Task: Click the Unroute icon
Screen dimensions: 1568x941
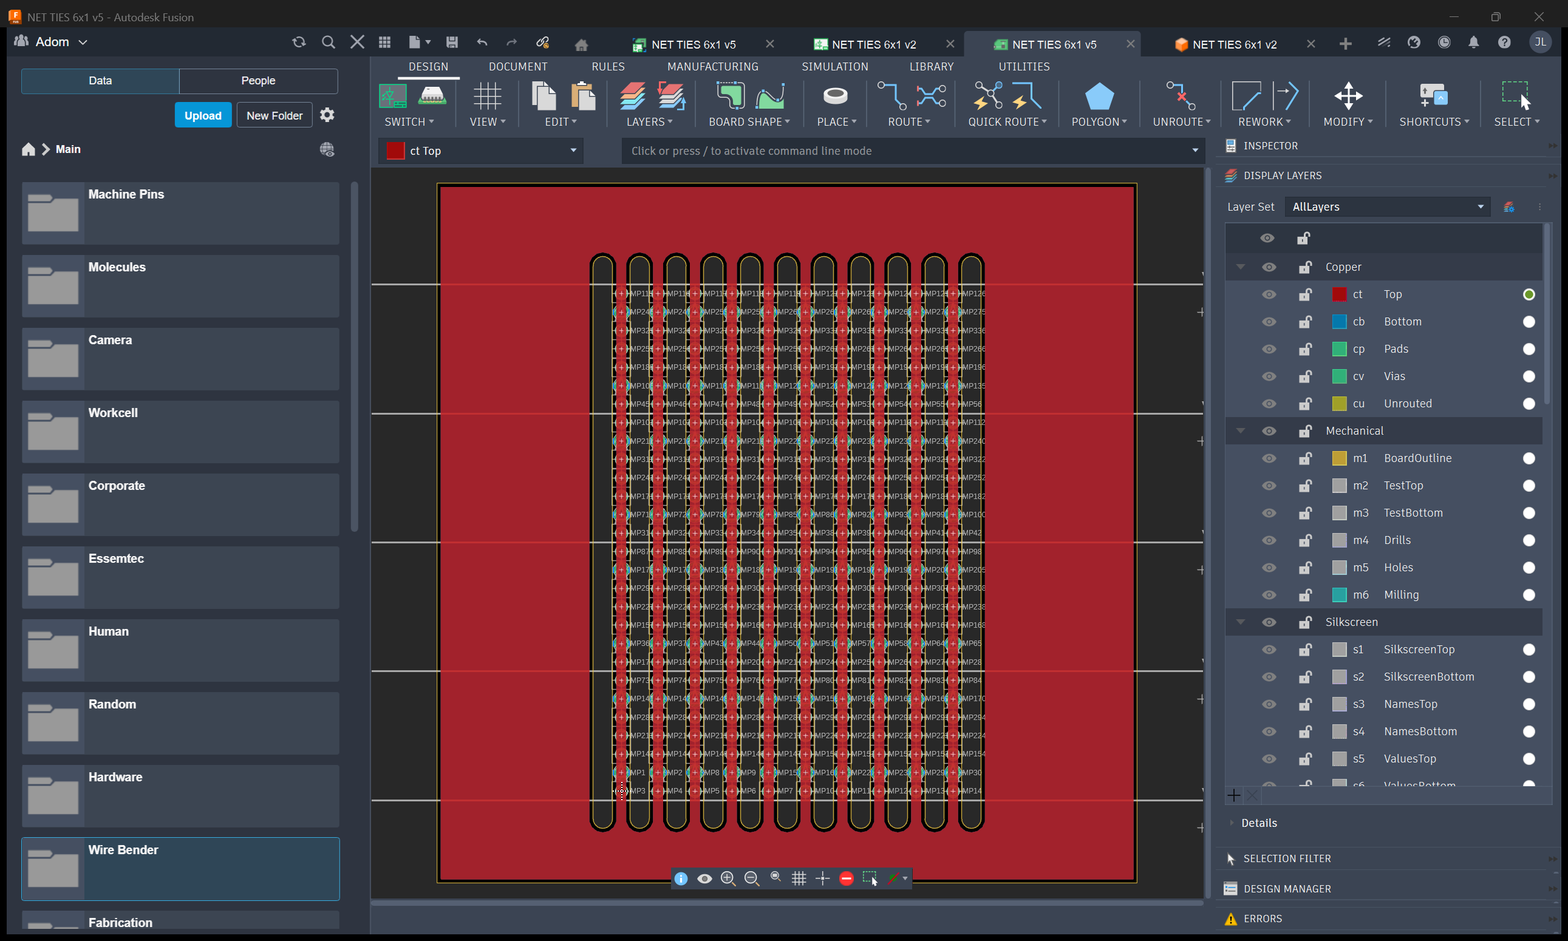Action: (x=1180, y=96)
